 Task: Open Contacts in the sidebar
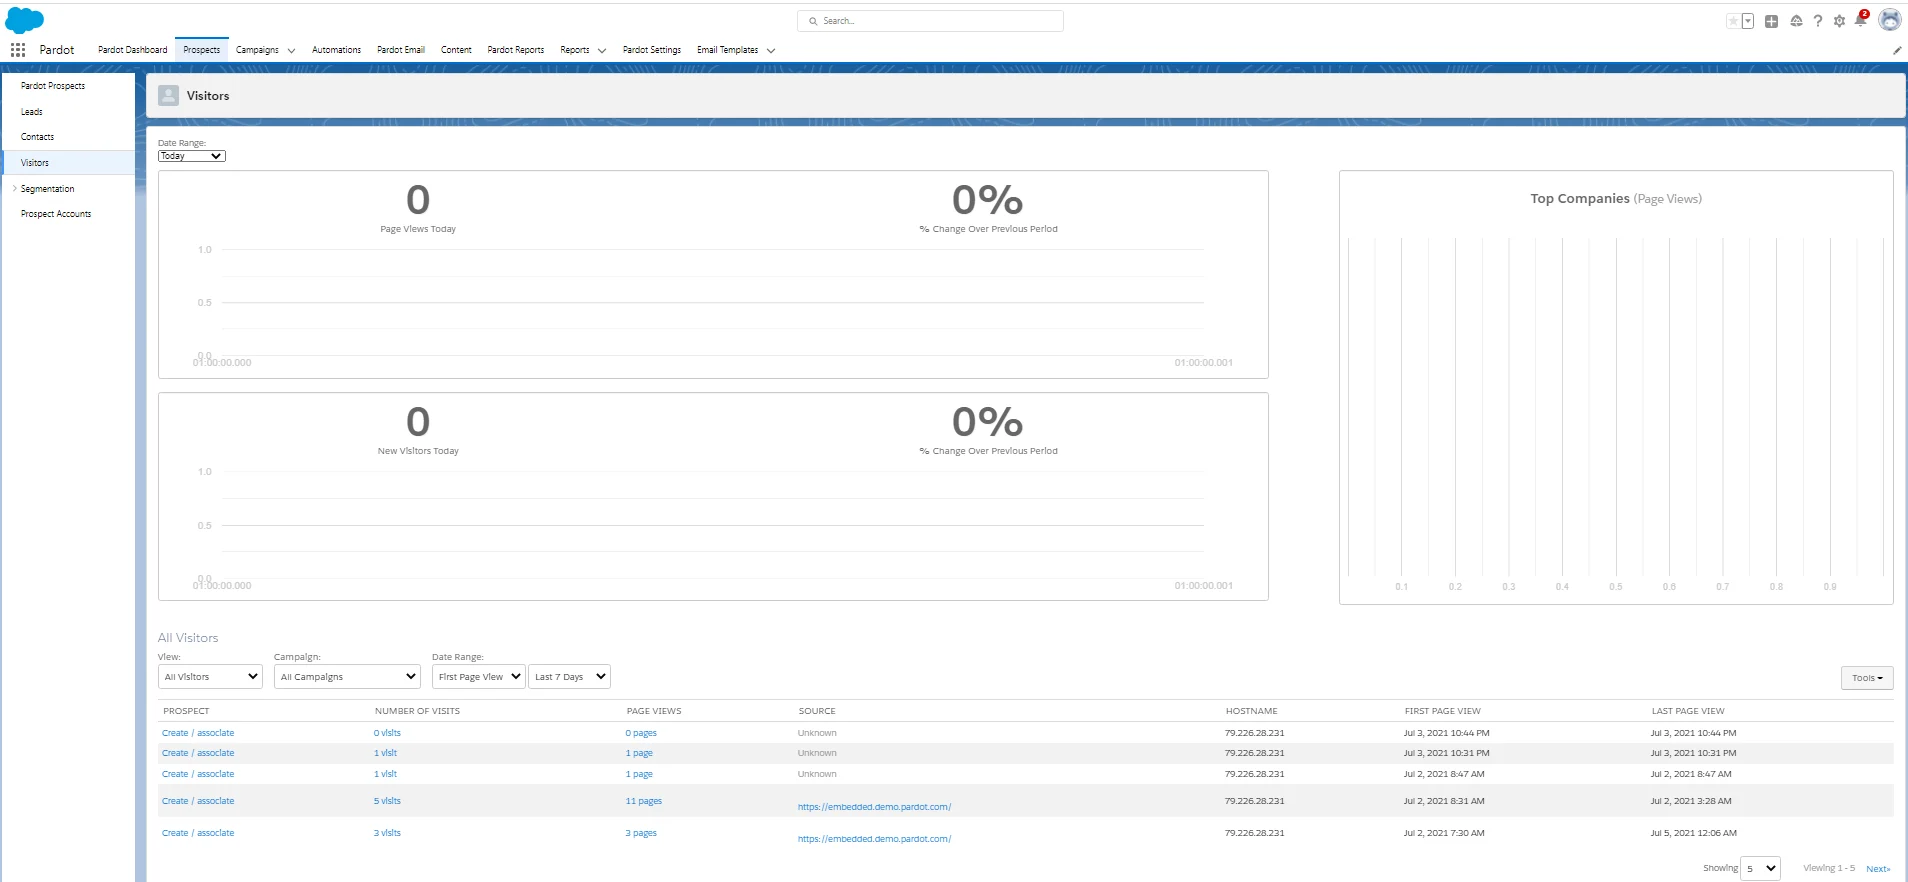pos(38,137)
